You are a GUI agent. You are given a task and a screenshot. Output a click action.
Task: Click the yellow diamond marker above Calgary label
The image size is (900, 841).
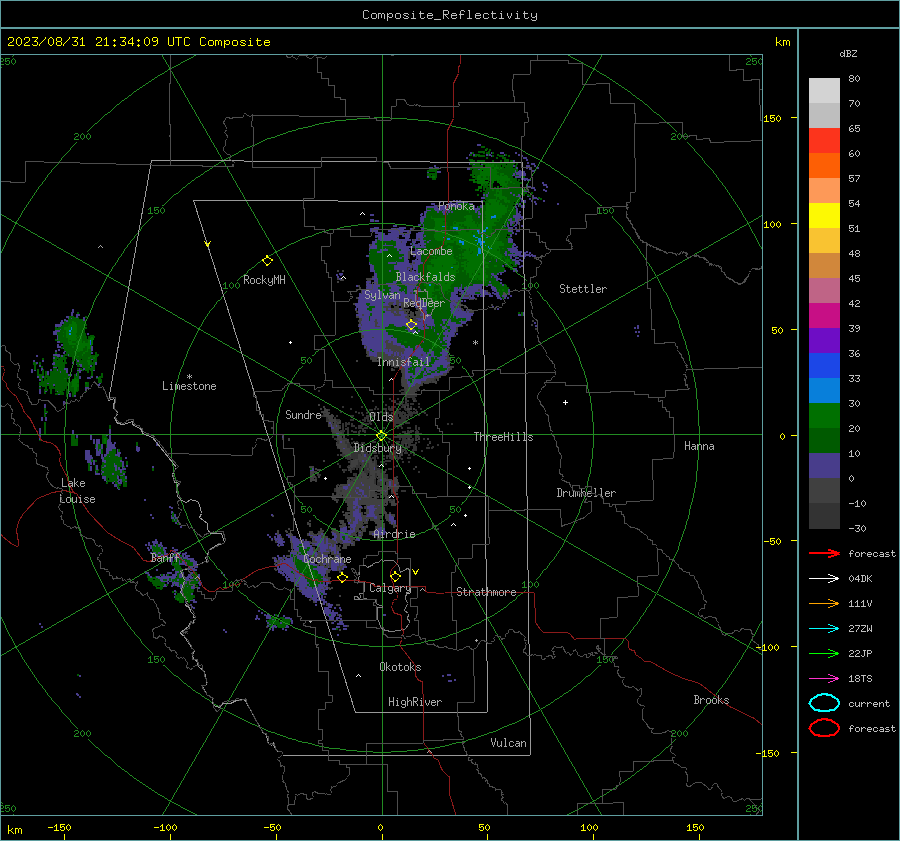click(395, 576)
